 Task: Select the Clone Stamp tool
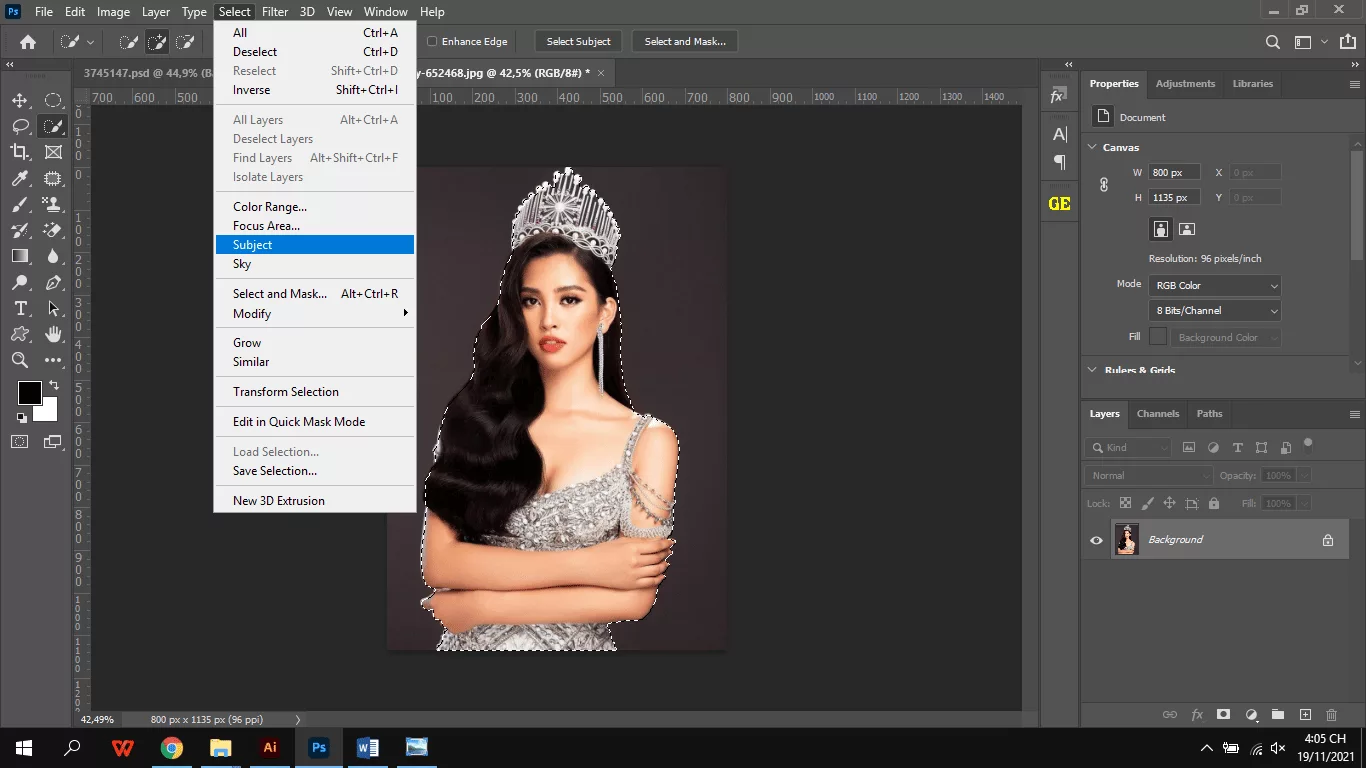(x=51, y=204)
